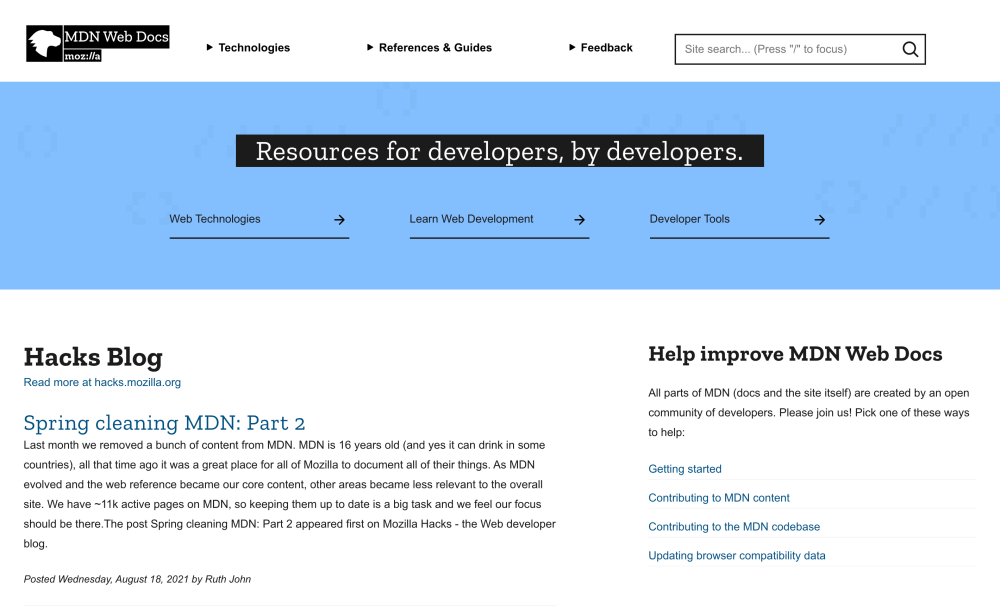Click the Hacks Blog heading
This screenshot has width=1000, height=615.
tap(93, 357)
